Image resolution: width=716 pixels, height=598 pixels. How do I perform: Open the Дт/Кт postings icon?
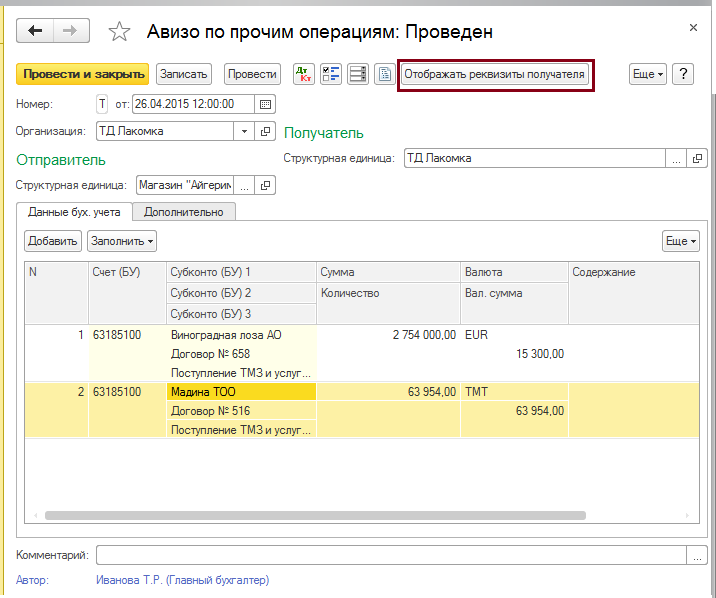pos(304,74)
